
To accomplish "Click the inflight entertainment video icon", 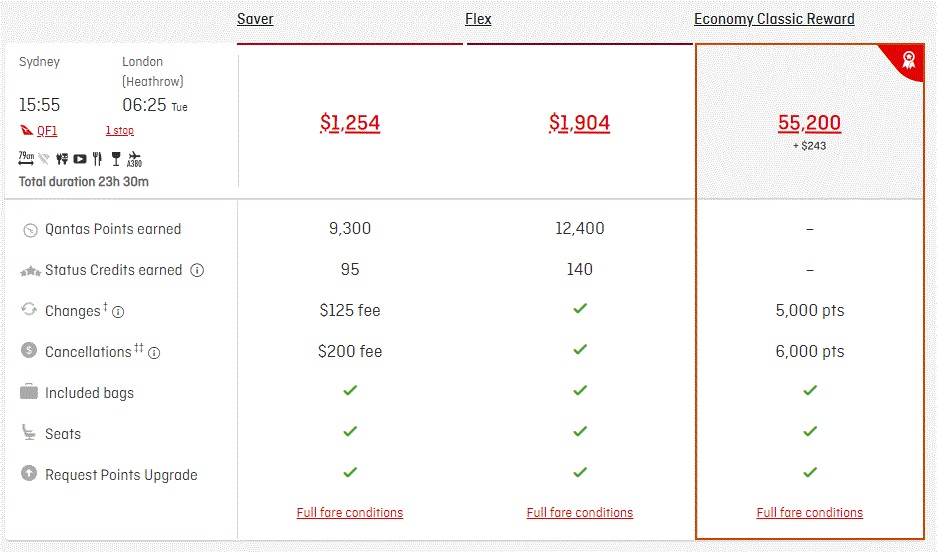I will [79, 159].
